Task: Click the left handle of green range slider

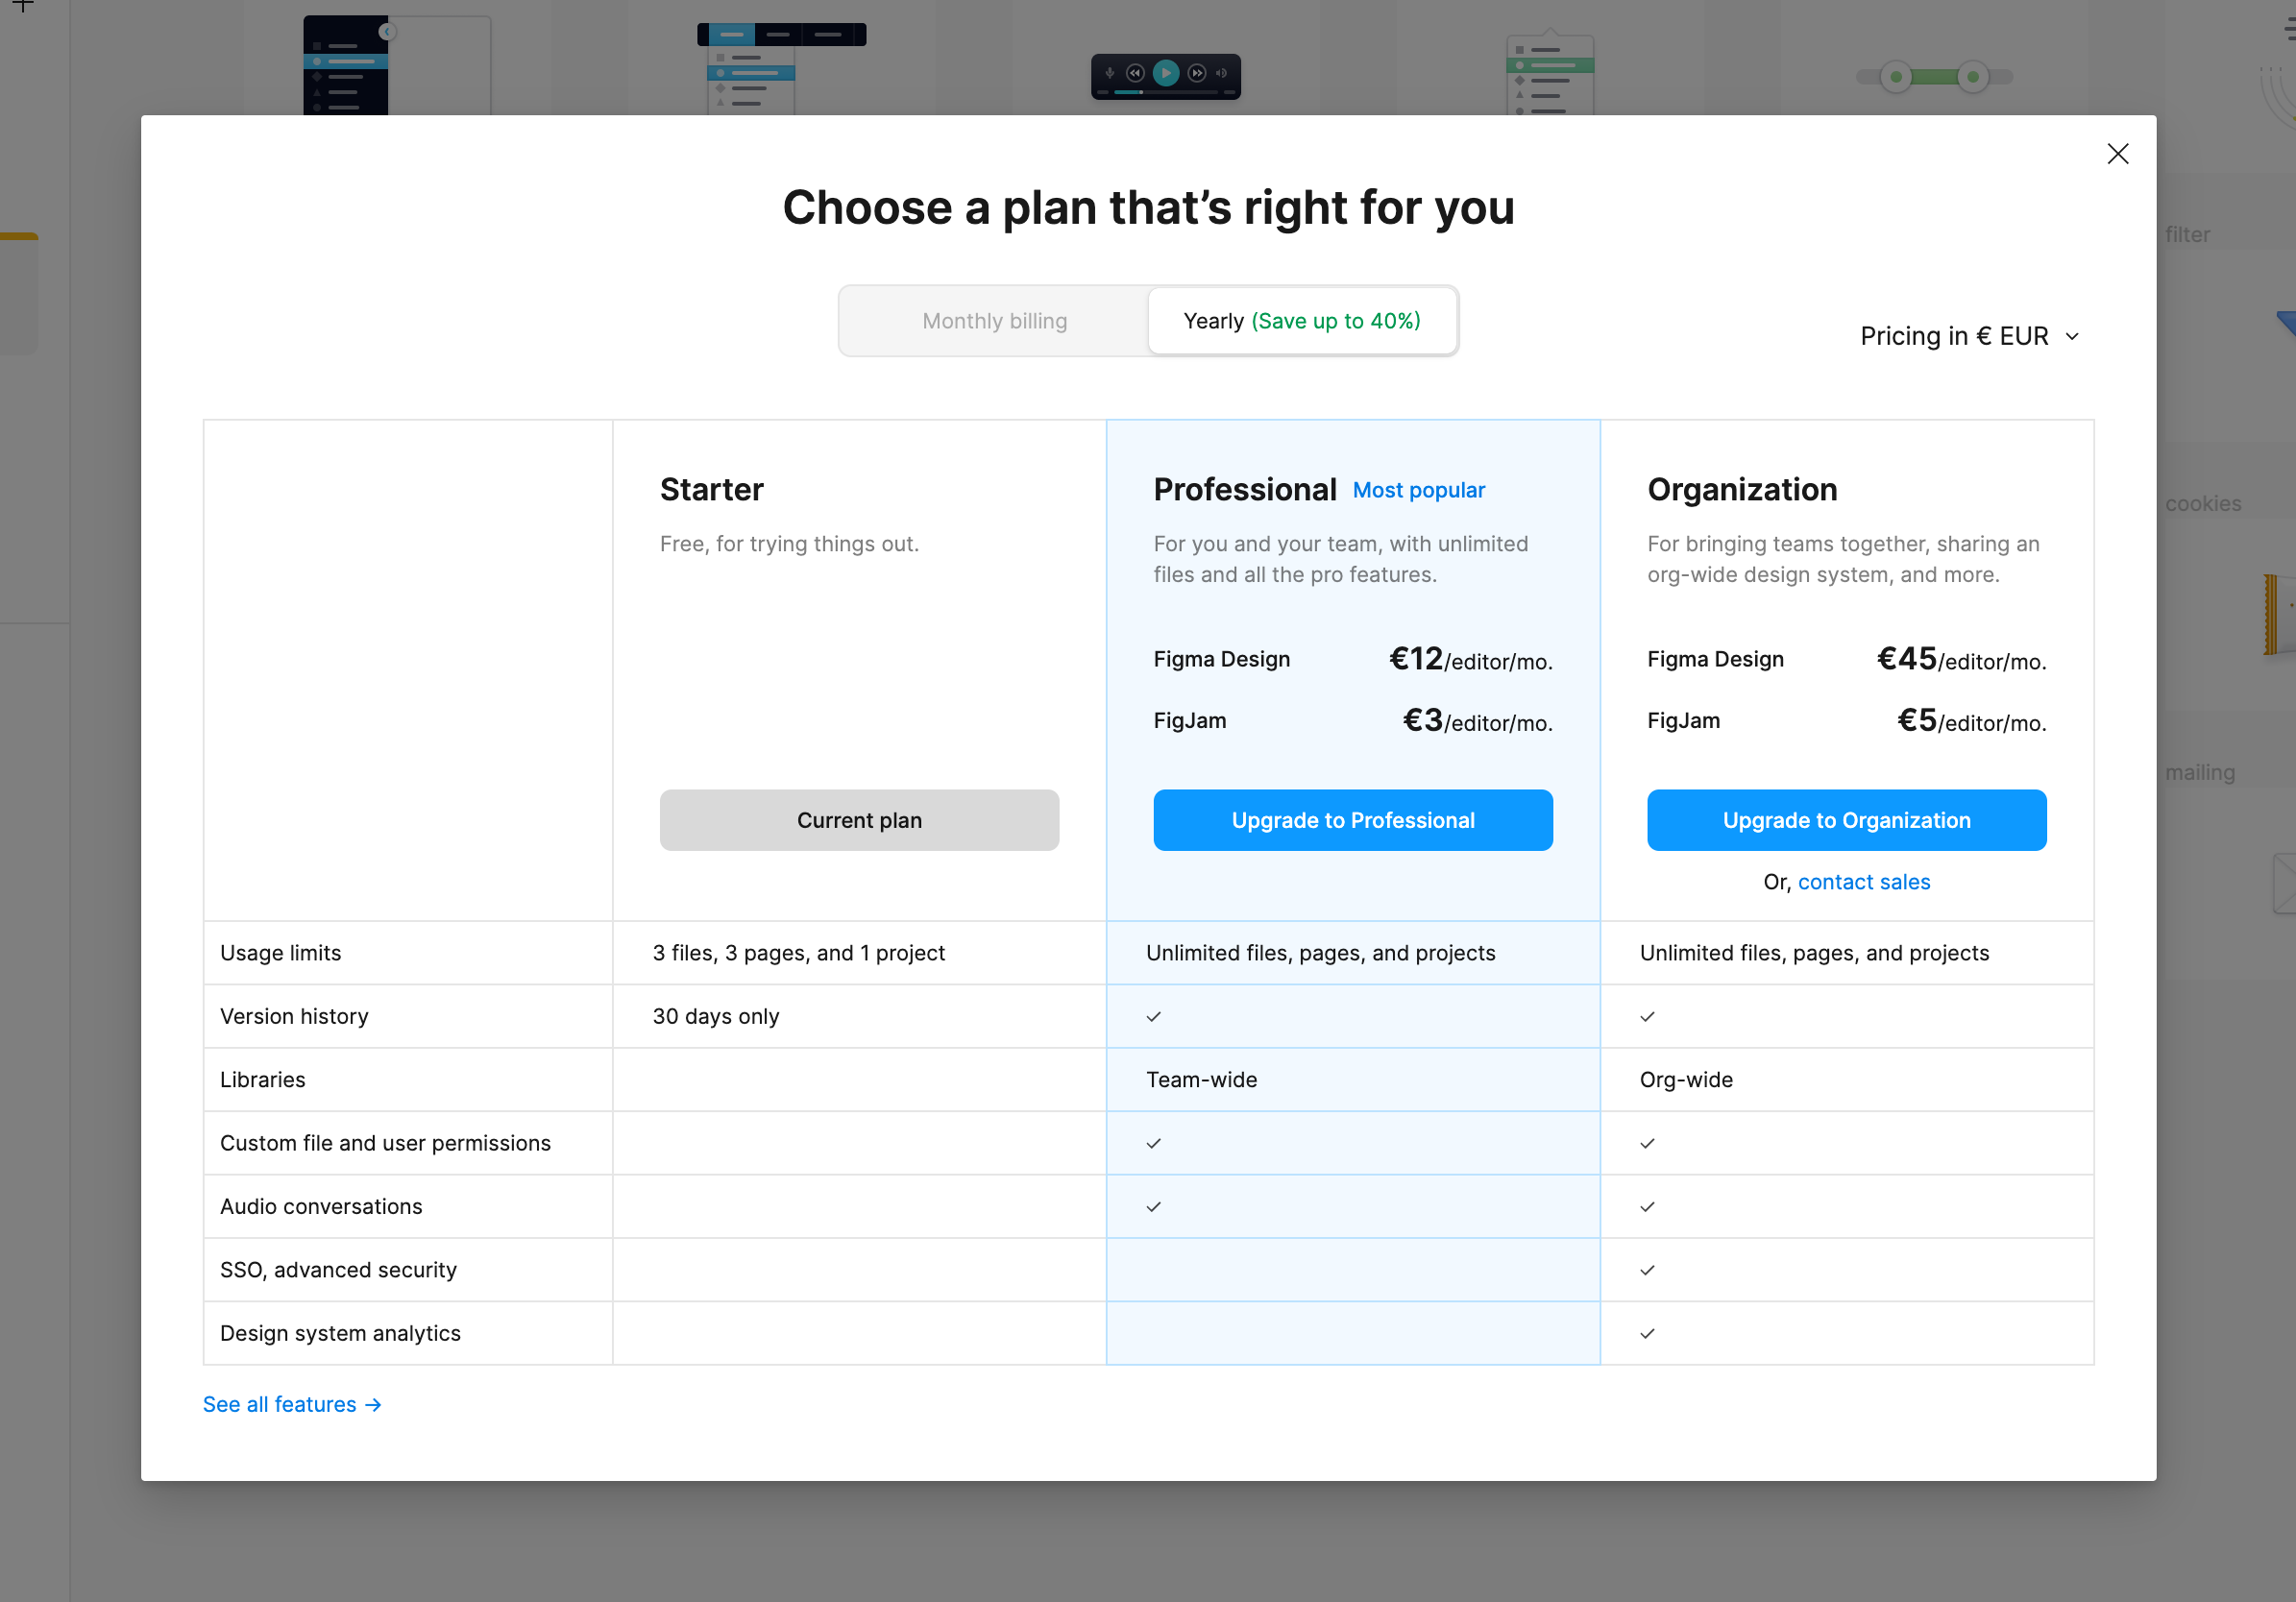Action: (x=1895, y=77)
